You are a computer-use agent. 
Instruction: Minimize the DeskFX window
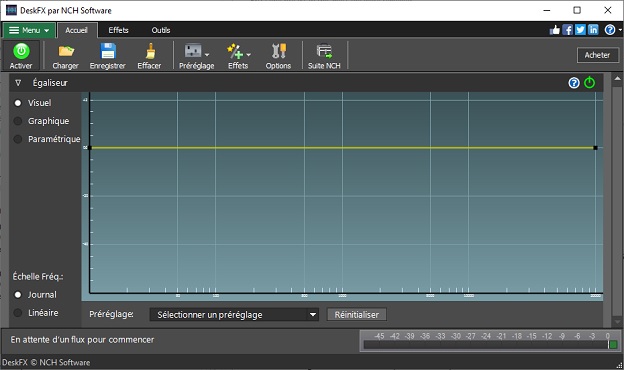[547, 10]
